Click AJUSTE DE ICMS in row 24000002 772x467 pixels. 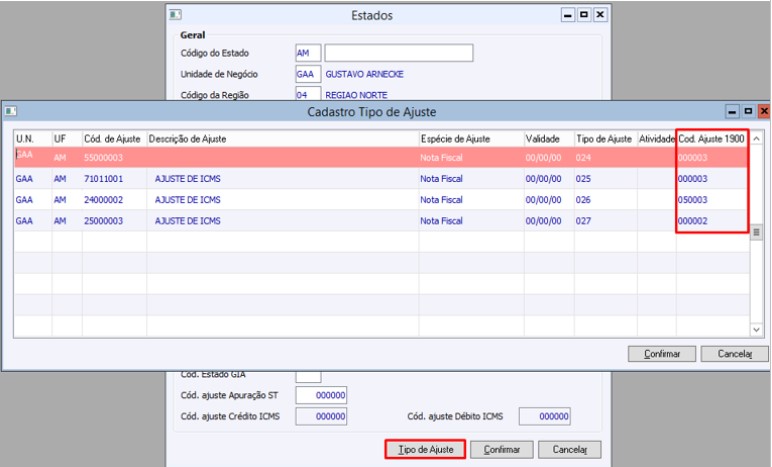(188, 200)
